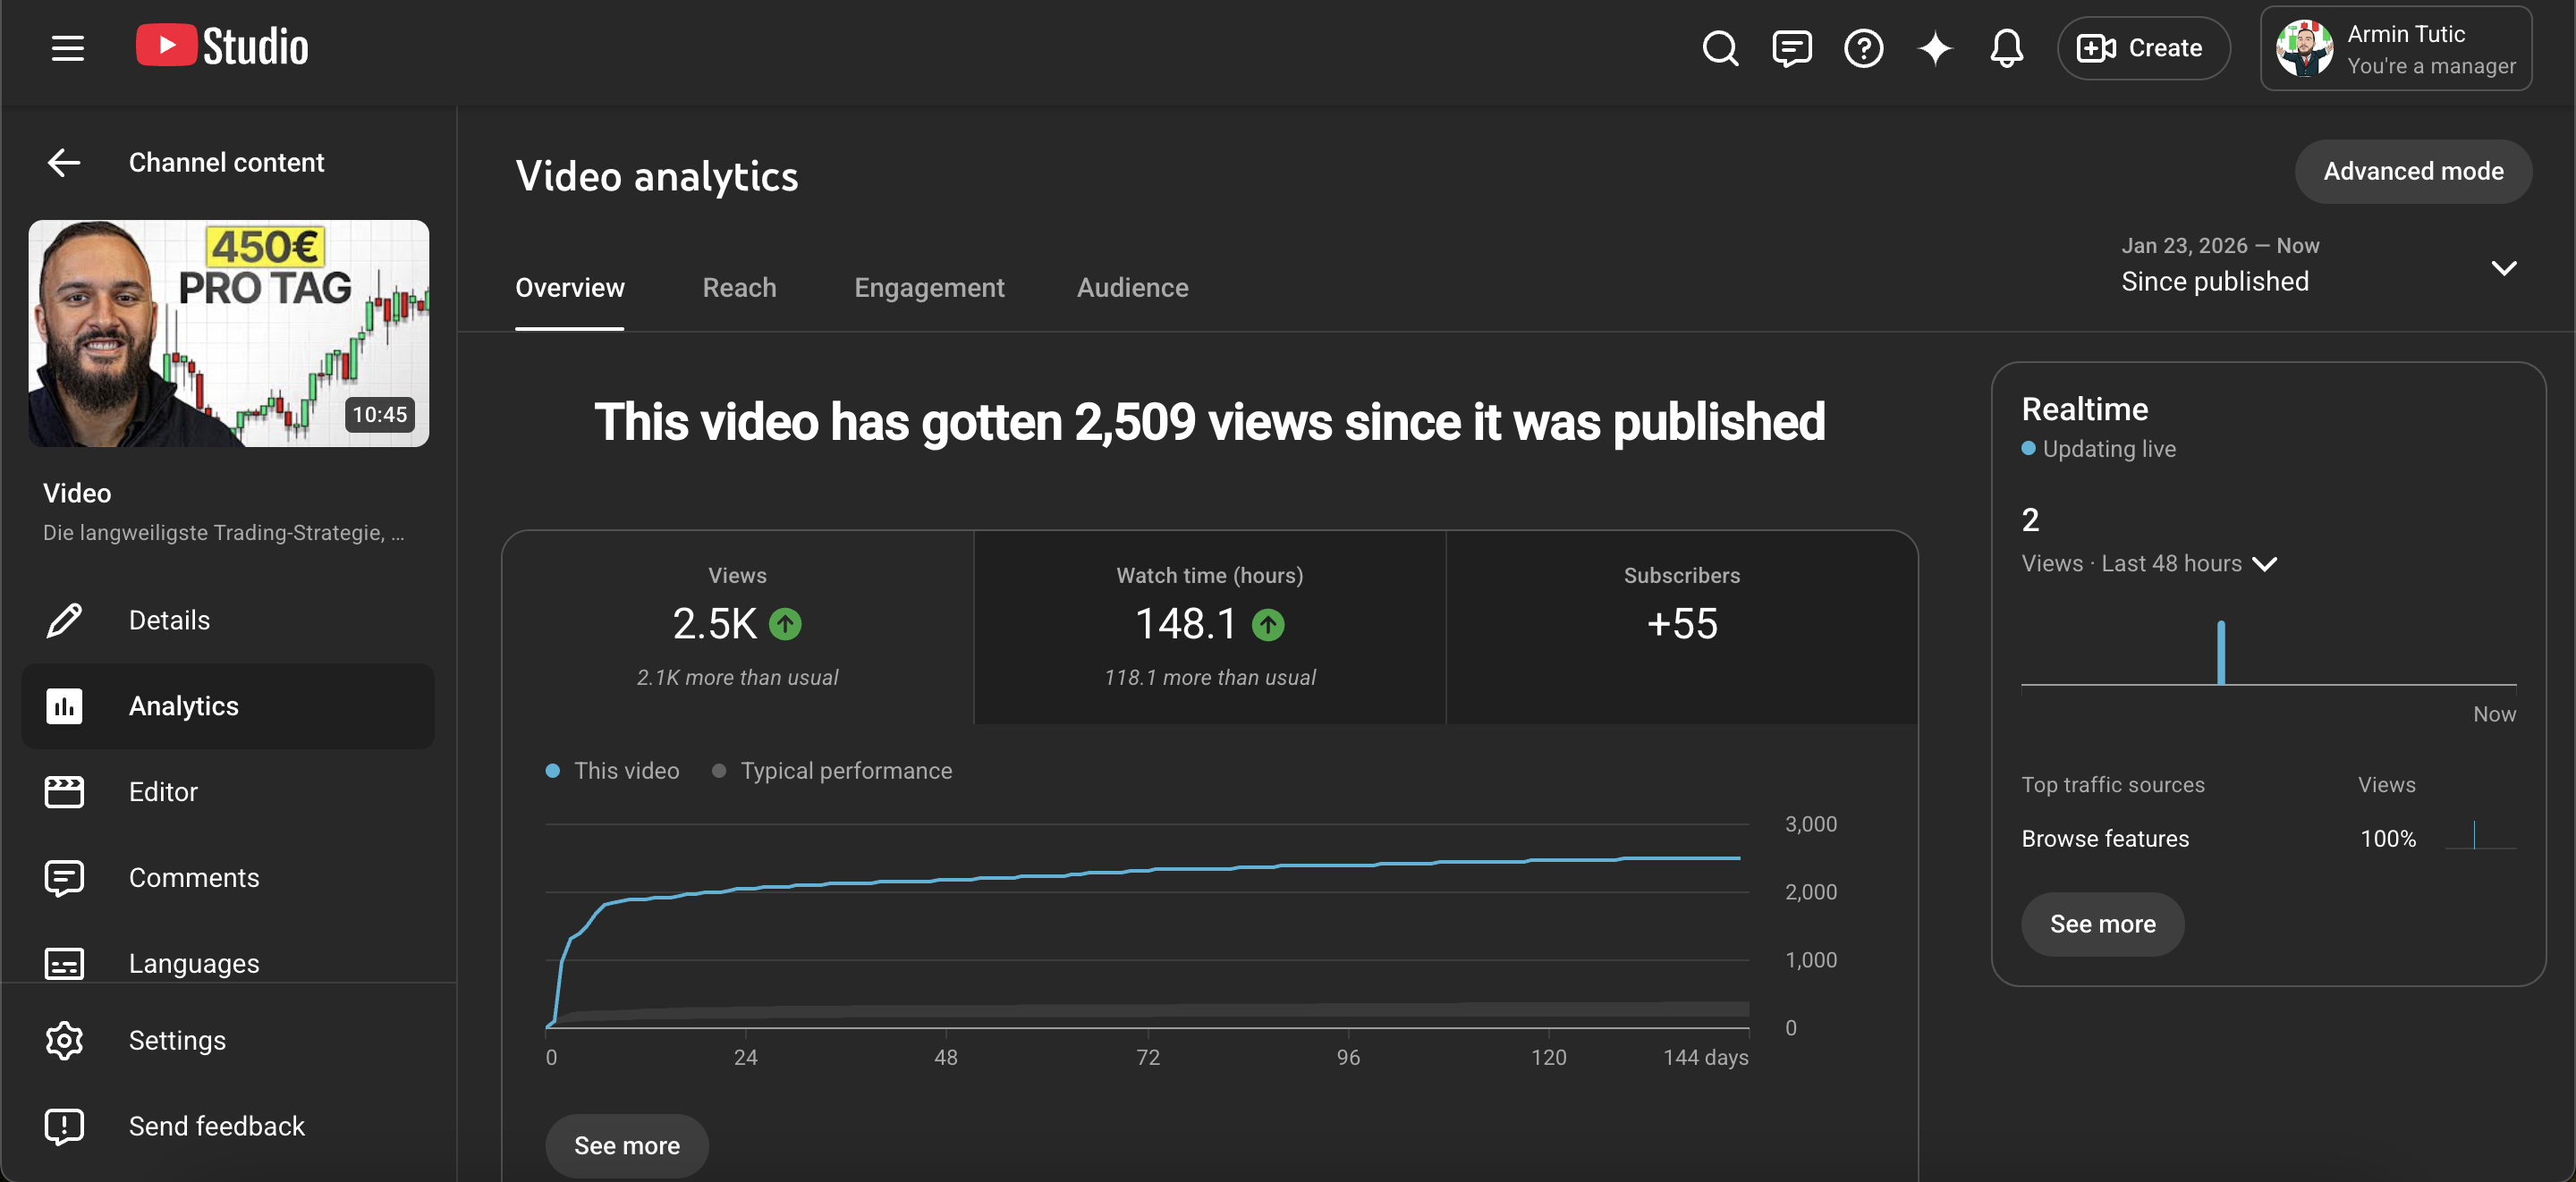Click the sparkle Ask Studio icon

(x=1935, y=48)
